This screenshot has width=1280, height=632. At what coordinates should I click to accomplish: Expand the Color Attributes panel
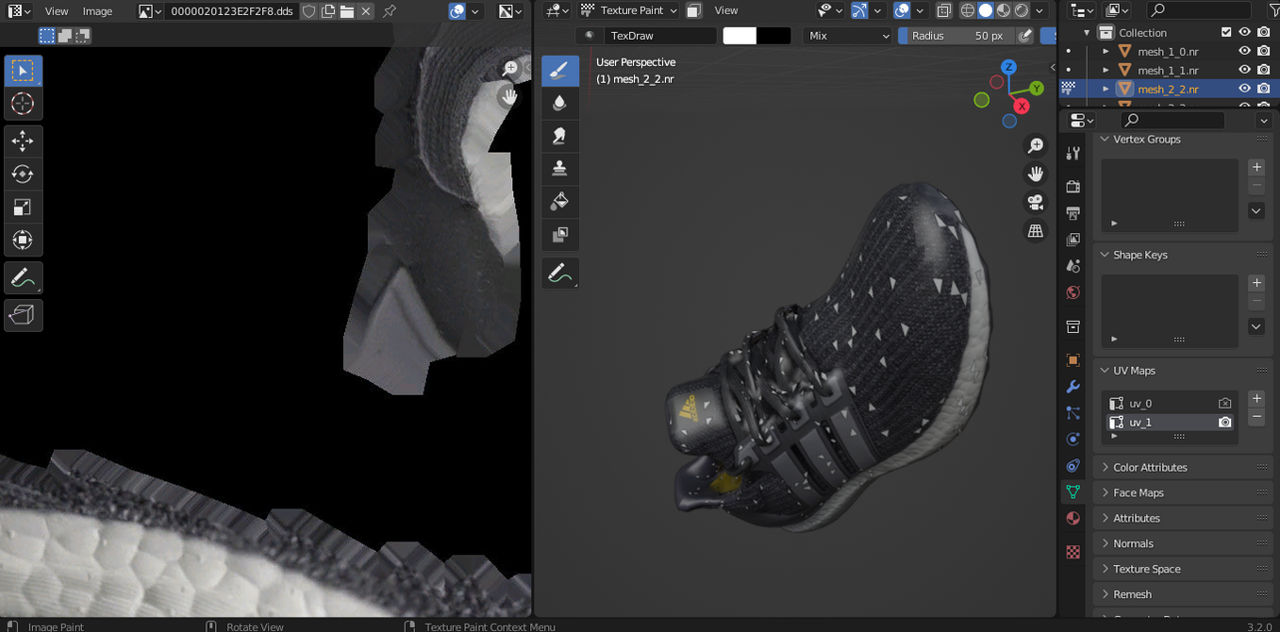[x=1150, y=467]
